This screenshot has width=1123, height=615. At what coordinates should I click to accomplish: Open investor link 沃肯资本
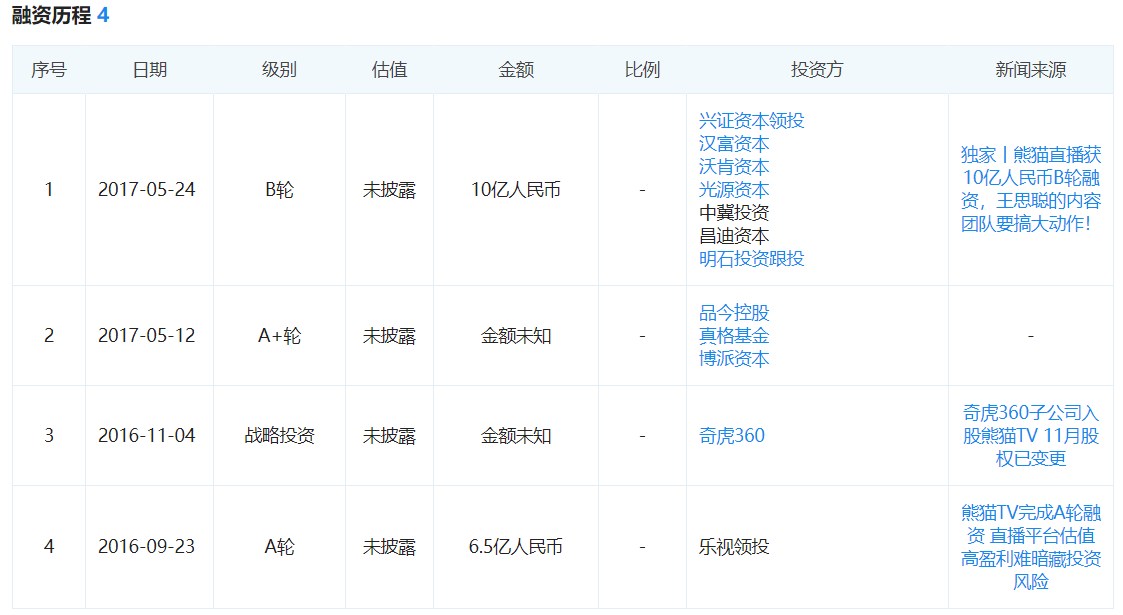click(x=734, y=166)
